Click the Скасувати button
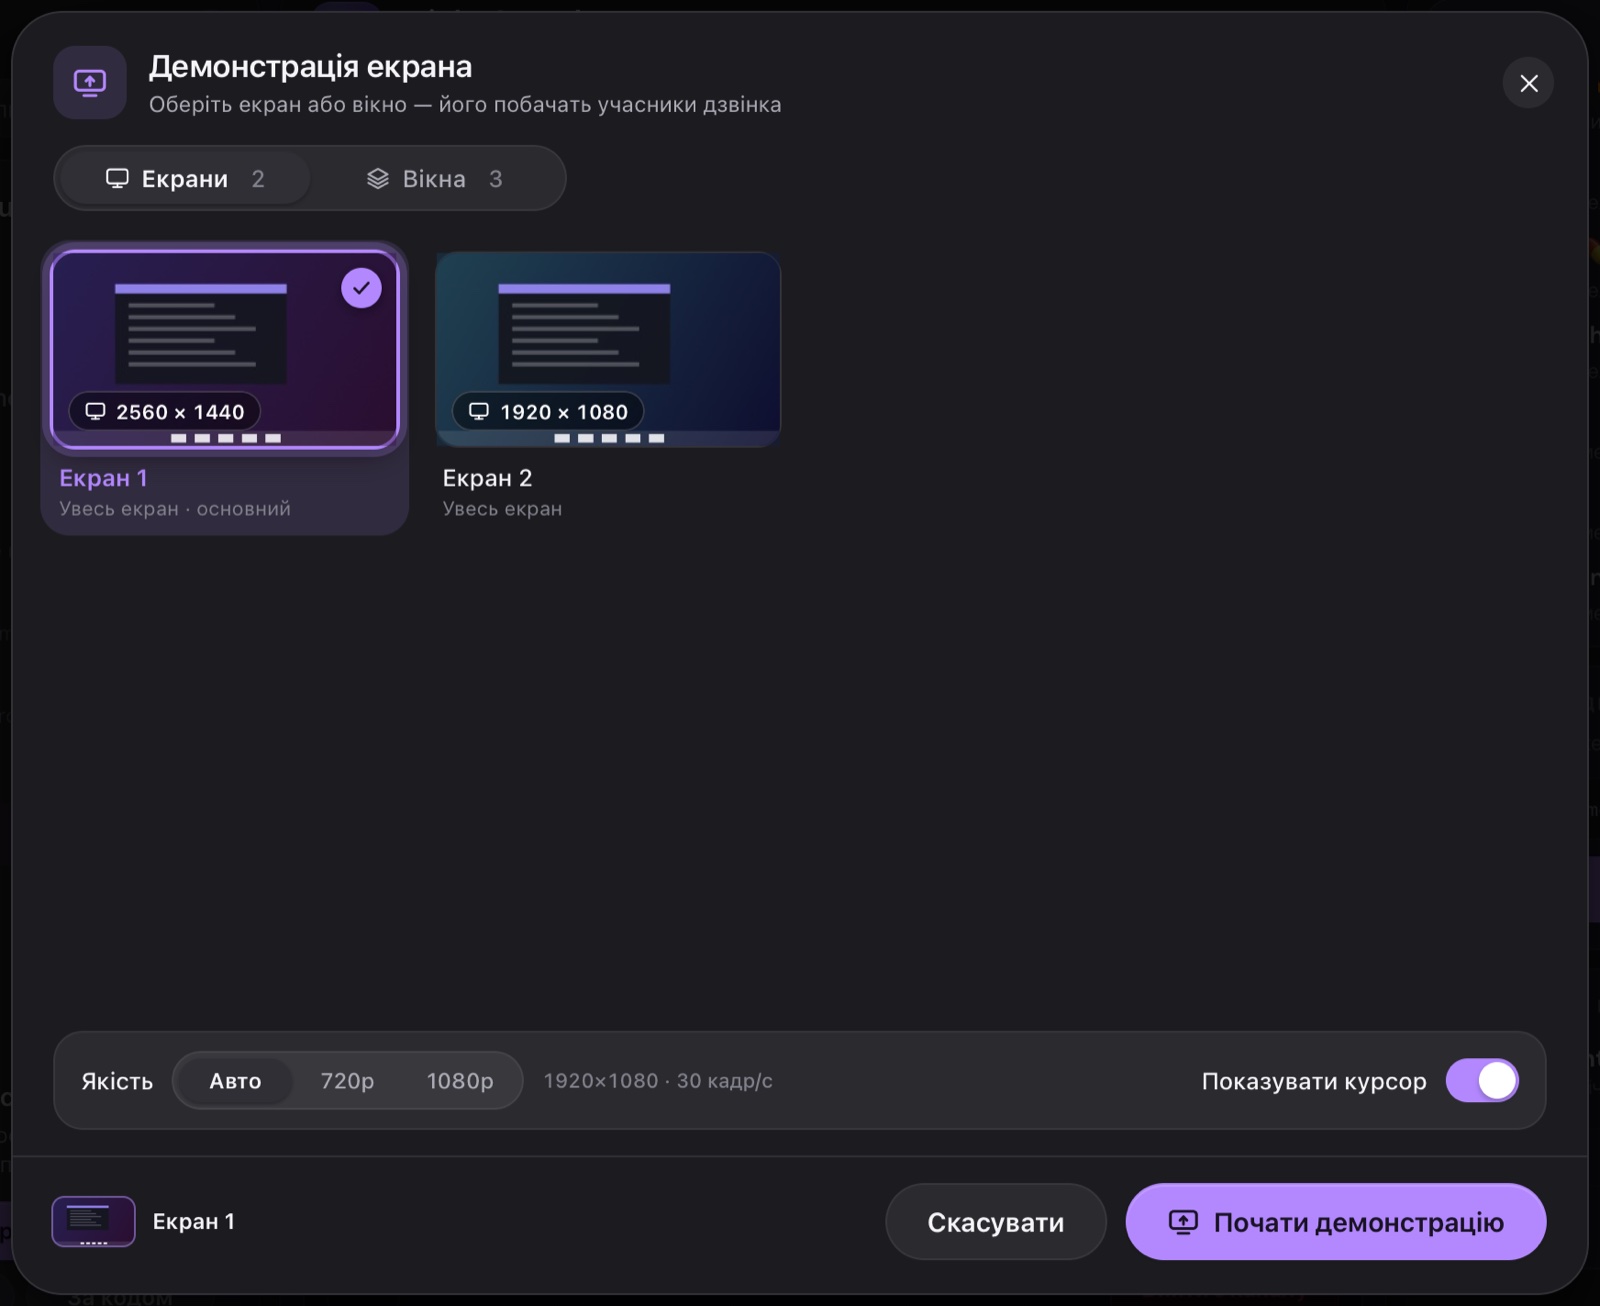Screen dimensions: 1600x1306 click(x=996, y=1222)
